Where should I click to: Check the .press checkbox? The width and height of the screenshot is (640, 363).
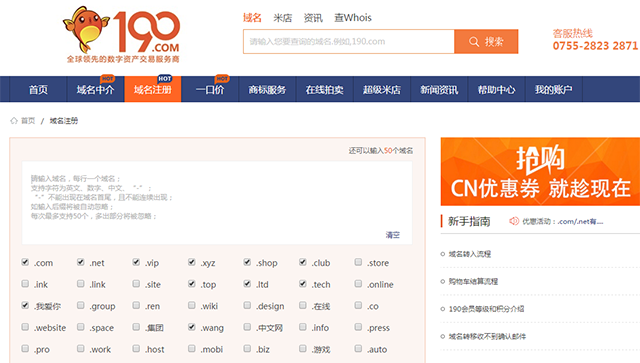[x=358, y=327]
